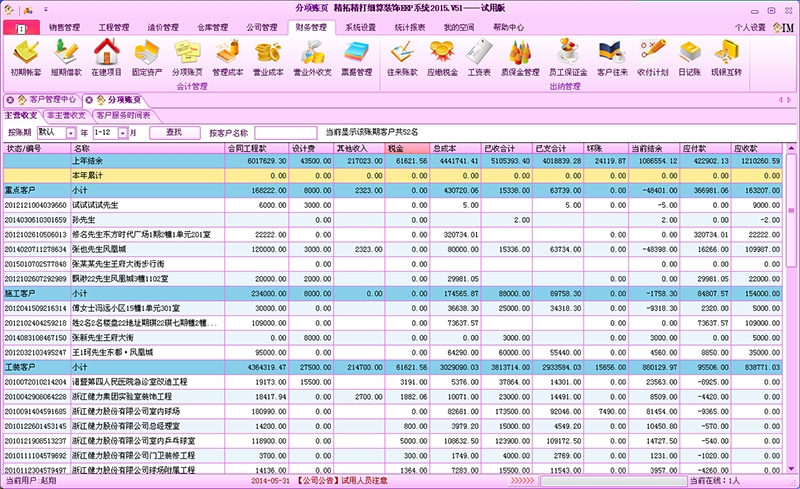Select the 非主营收支 sub-tab
Screen dimensions: 800x489
click(66, 115)
